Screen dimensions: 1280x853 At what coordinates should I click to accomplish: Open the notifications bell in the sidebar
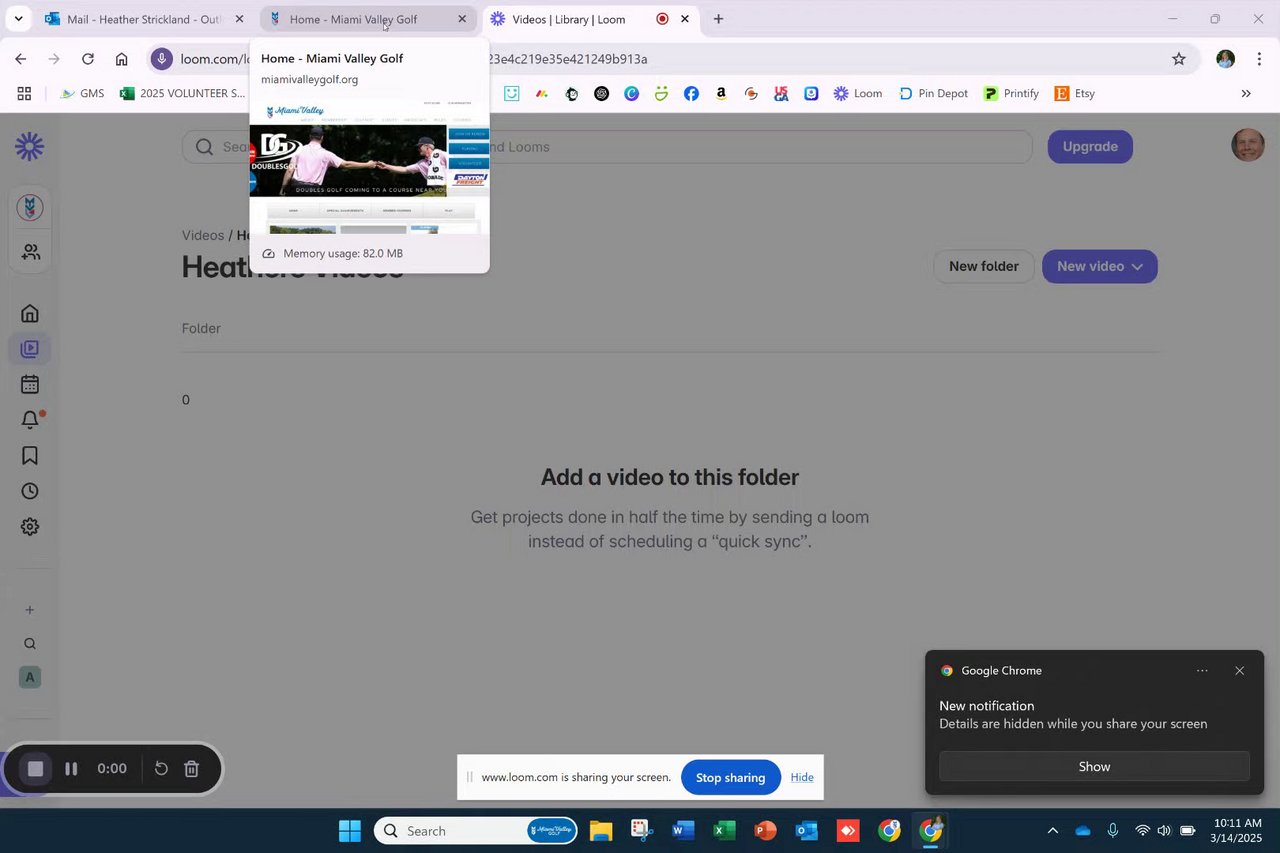tap(30, 420)
